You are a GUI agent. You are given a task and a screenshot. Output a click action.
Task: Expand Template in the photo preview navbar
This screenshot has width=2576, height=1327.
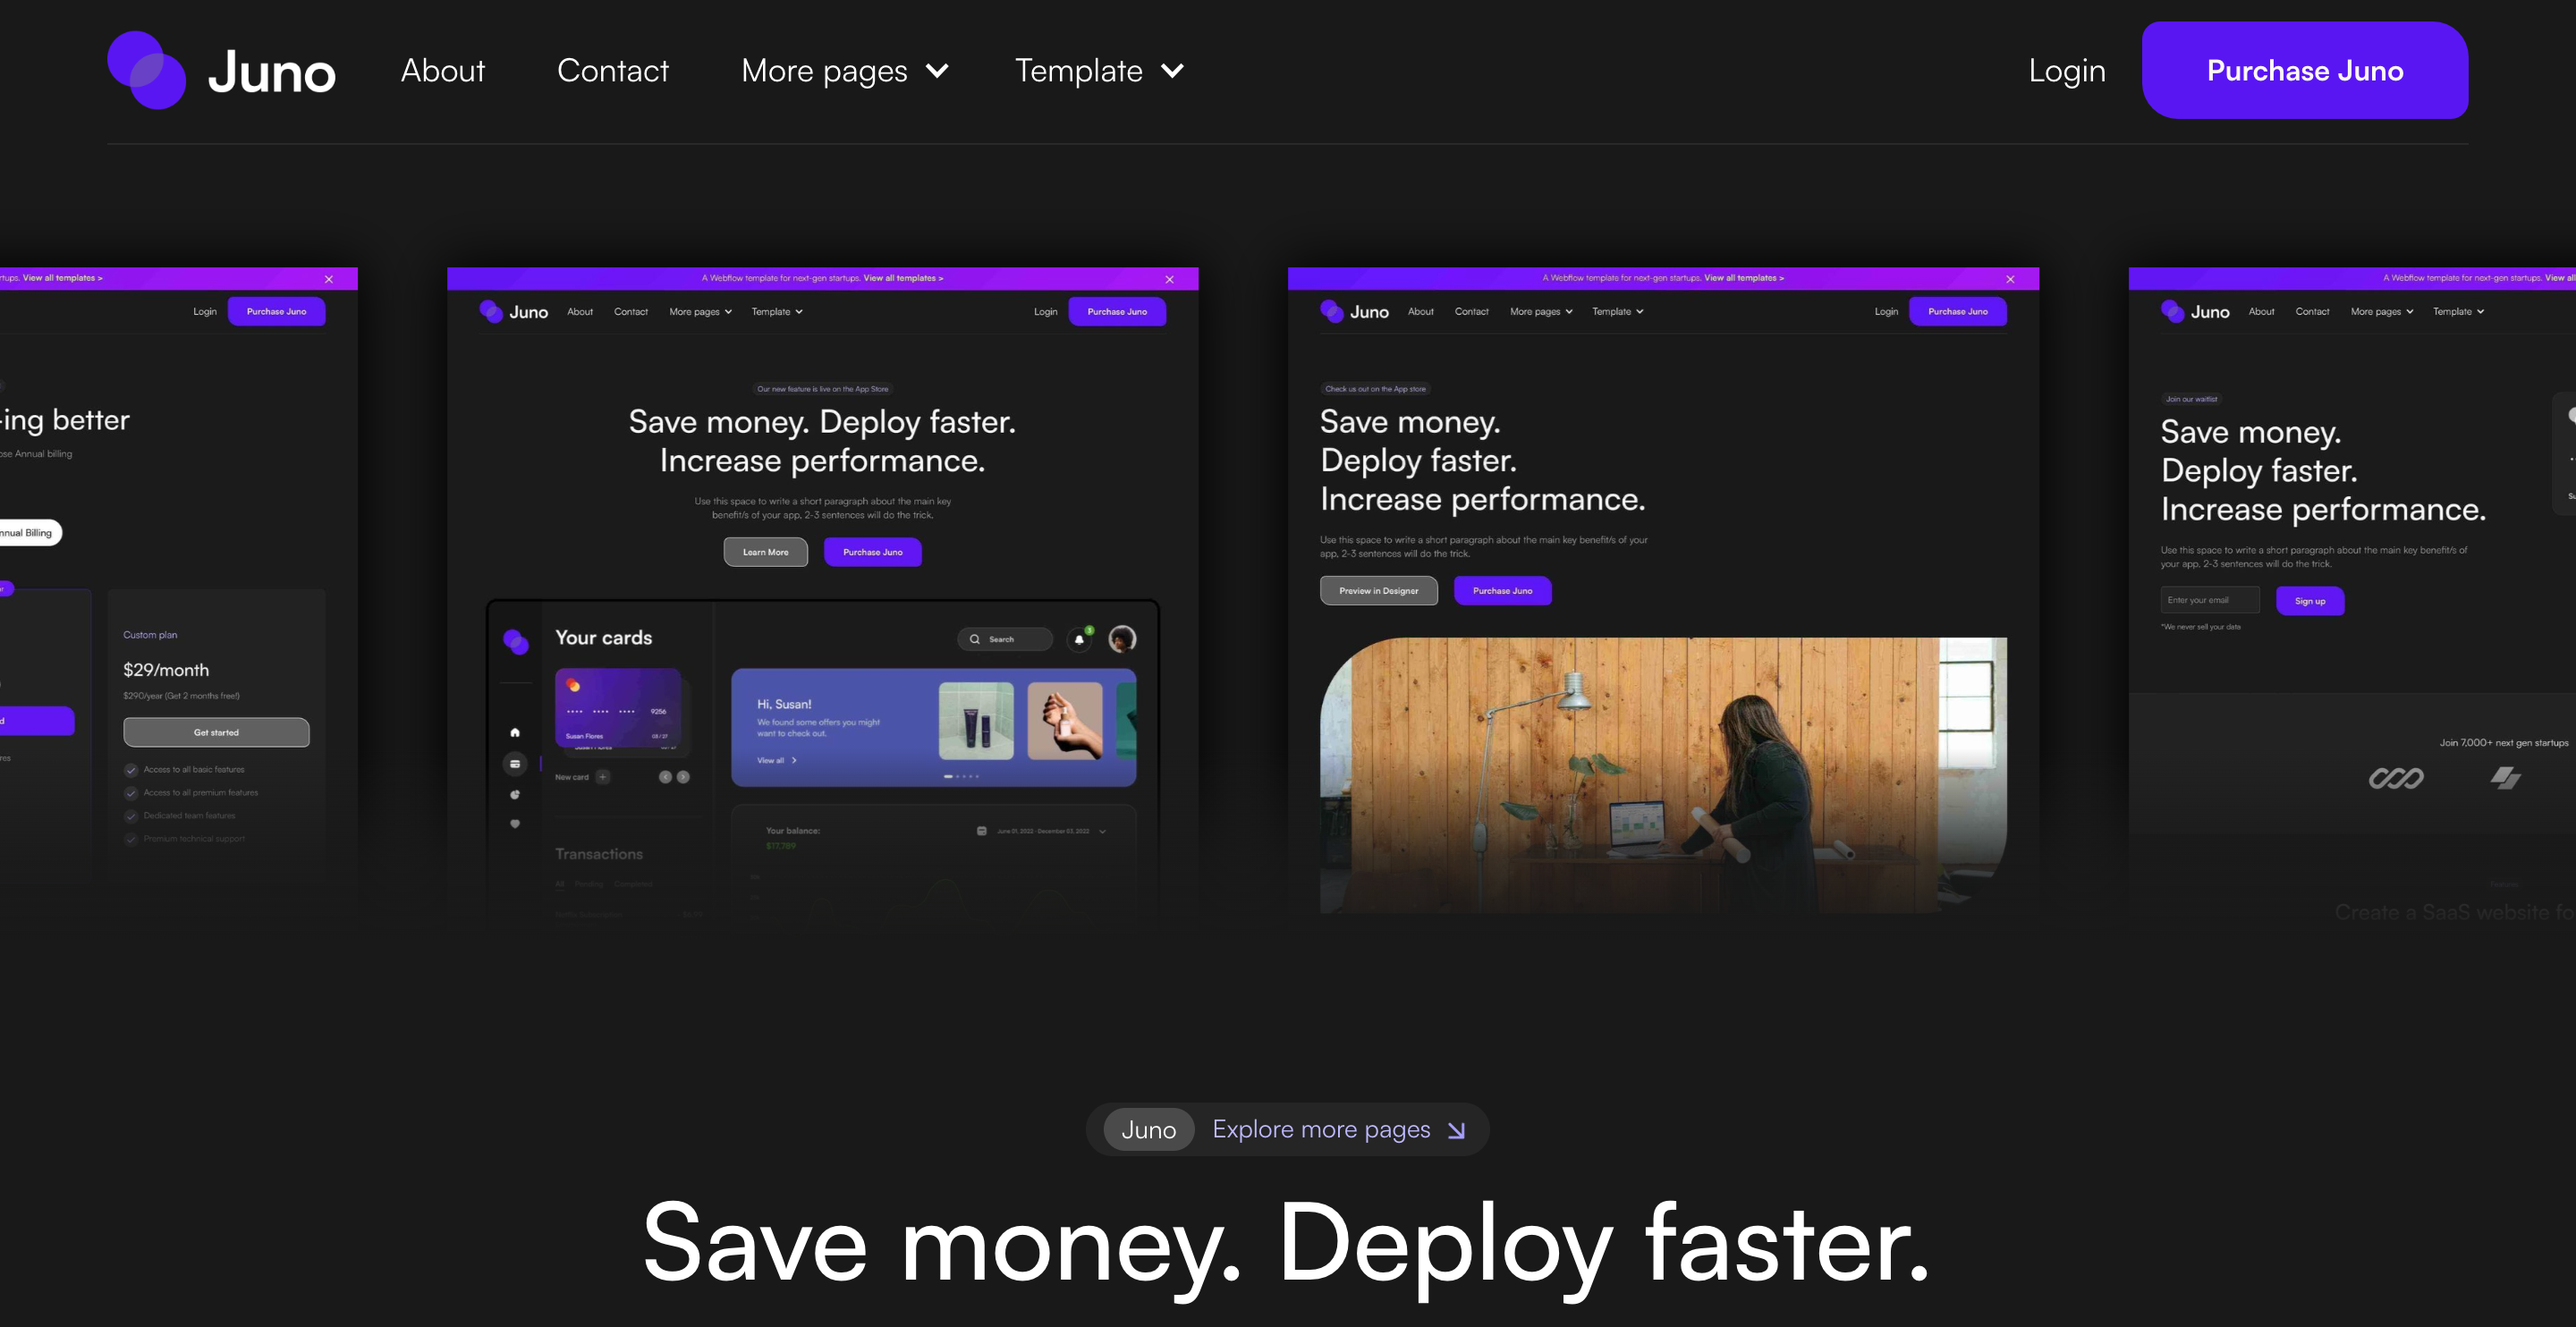[x=1618, y=312]
